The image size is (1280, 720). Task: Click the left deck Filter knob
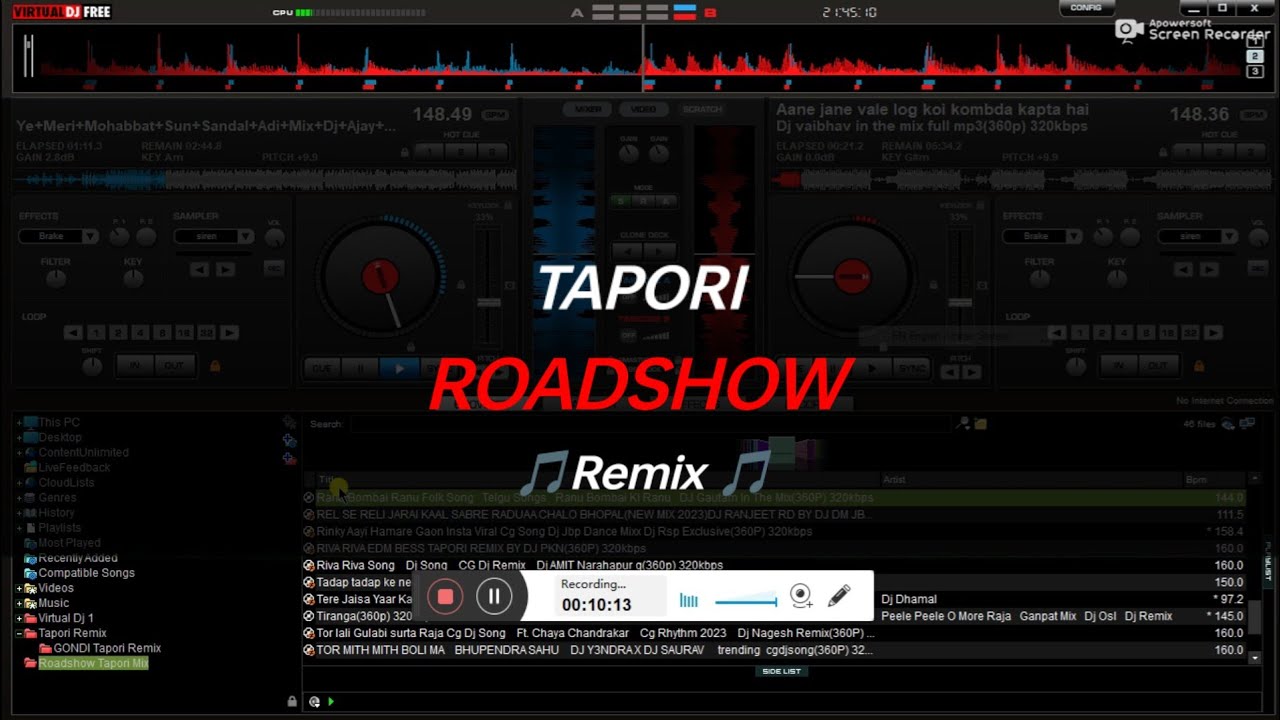coord(55,279)
